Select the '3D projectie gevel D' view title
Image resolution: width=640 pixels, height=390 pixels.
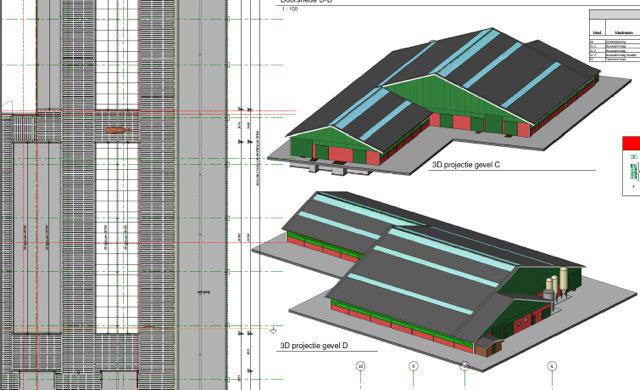[314, 346]
